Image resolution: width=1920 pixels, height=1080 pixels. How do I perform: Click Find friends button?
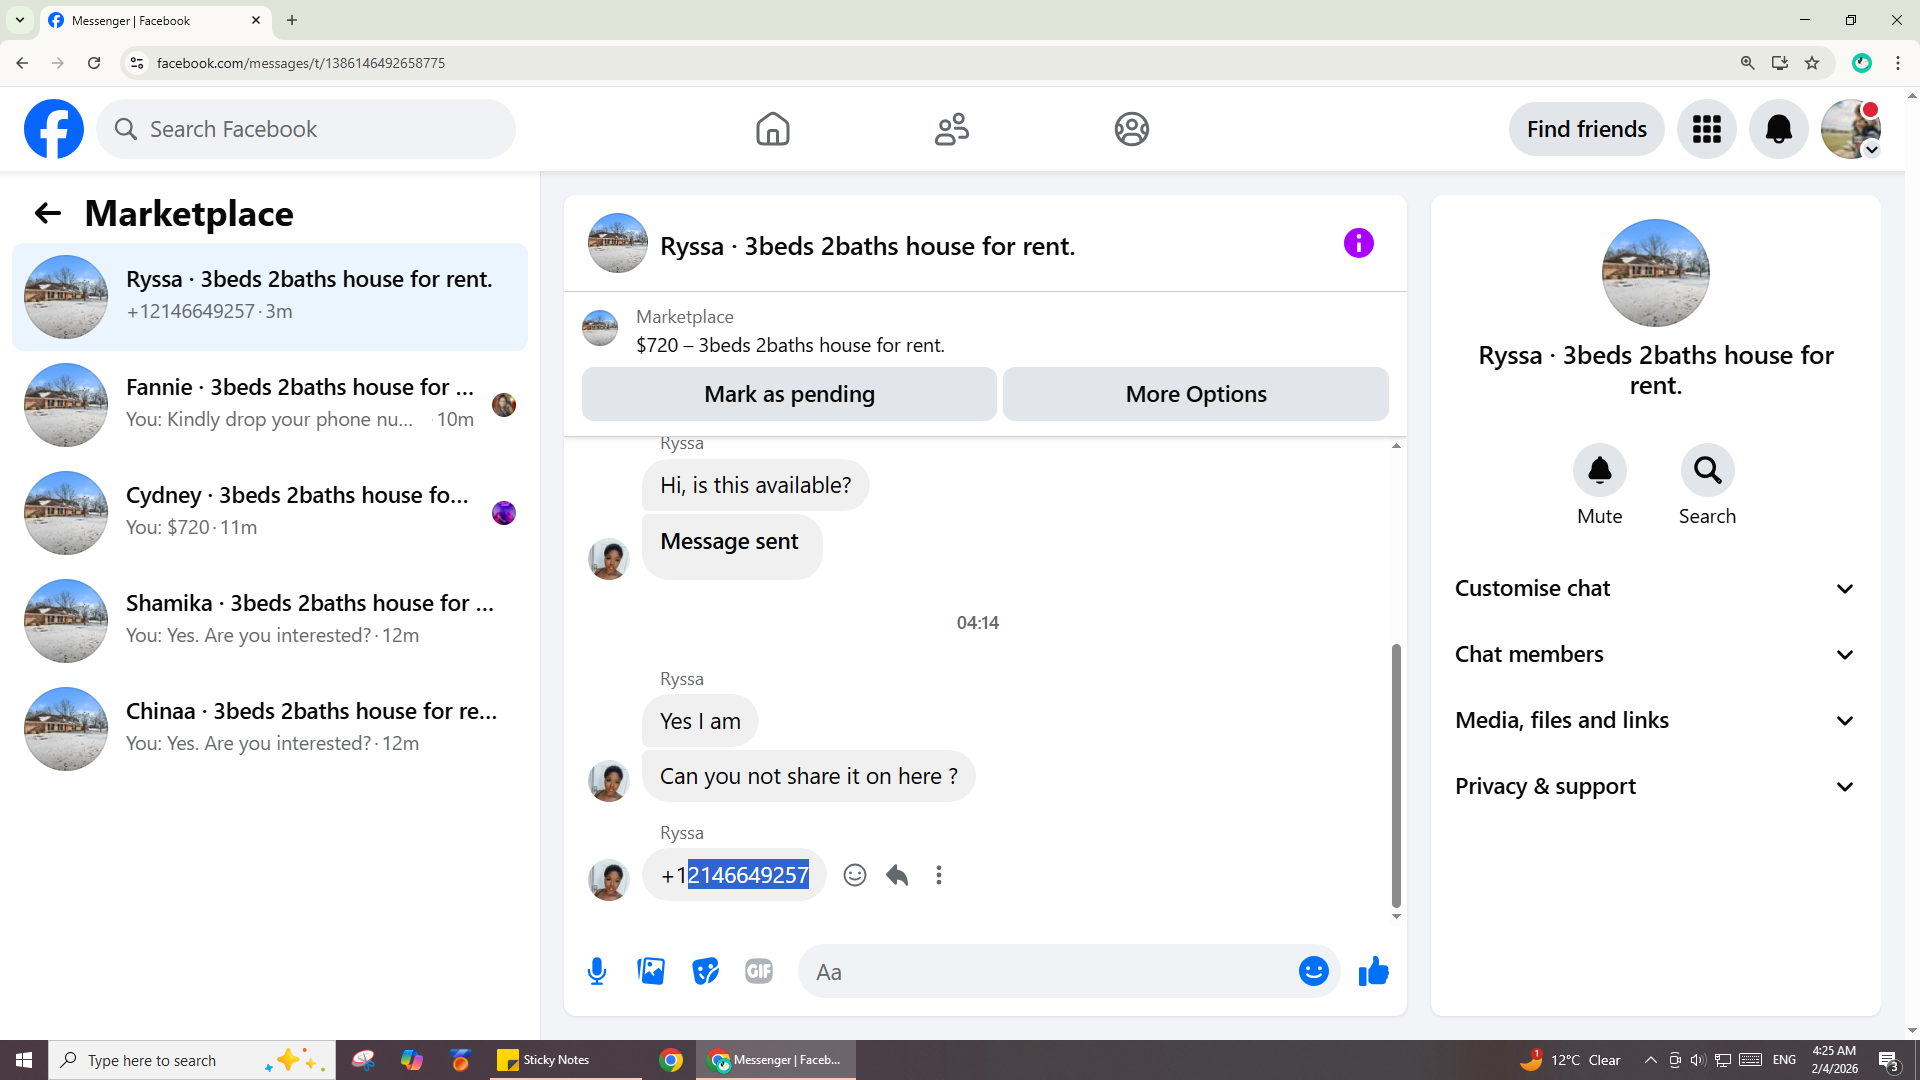(1586, 129)
